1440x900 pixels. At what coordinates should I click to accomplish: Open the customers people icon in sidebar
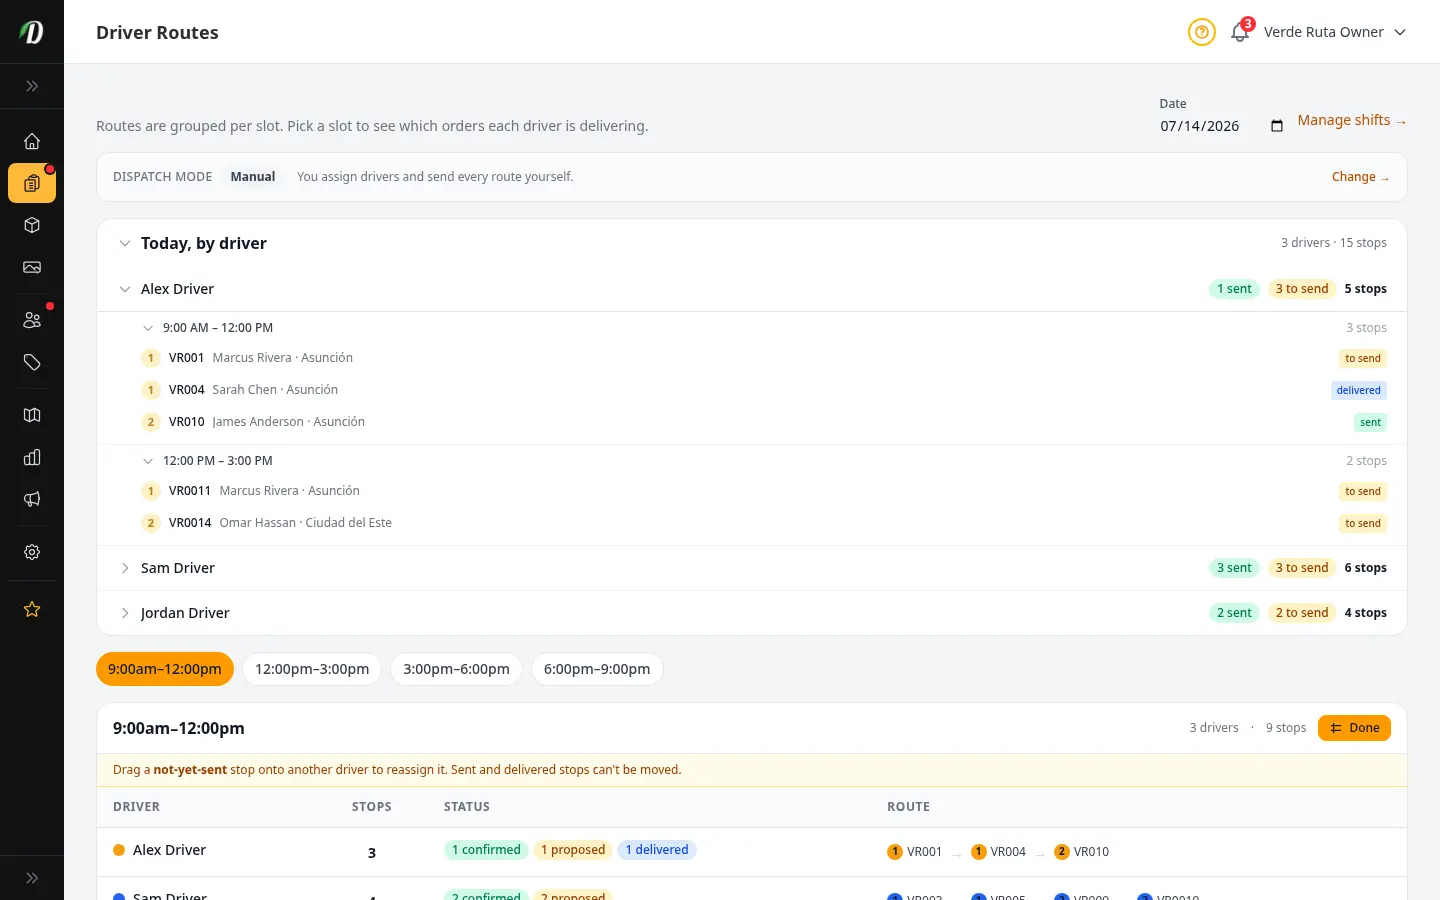click(32, 320)
